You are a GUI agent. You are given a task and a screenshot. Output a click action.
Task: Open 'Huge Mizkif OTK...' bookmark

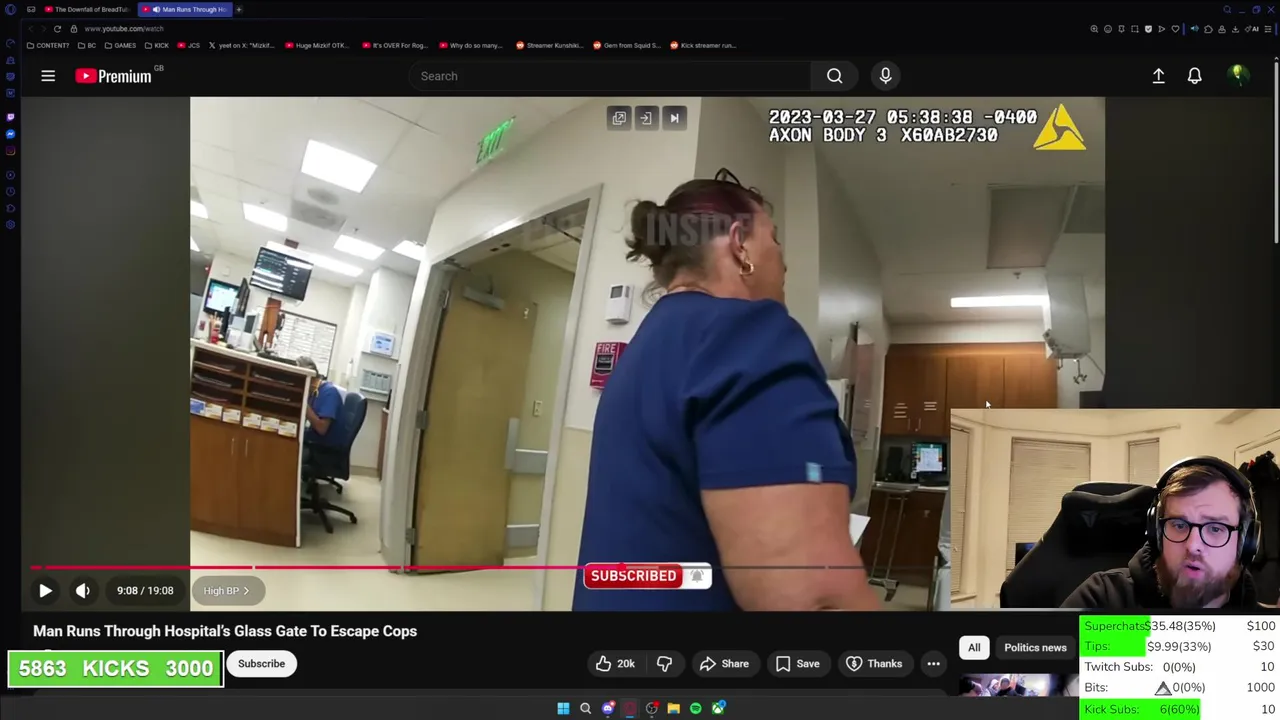pyautogui.click(x=317, y=45)
